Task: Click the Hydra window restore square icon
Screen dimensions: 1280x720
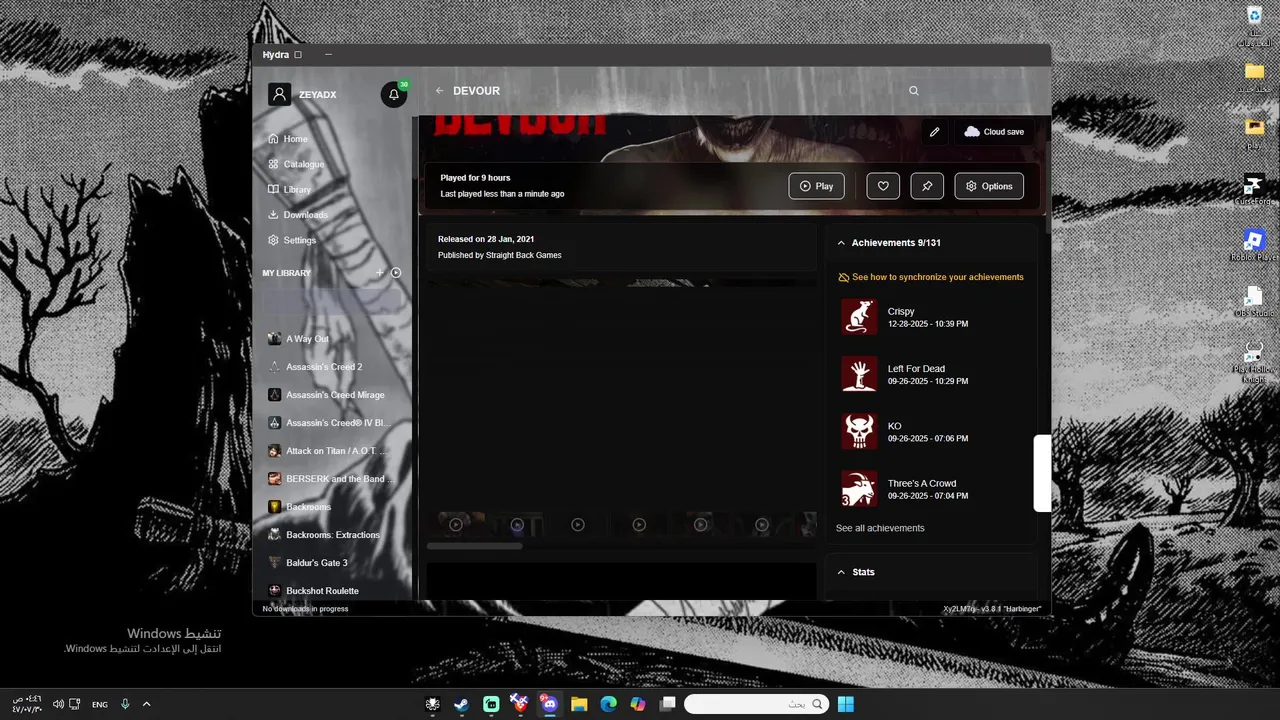Action: 298,55
